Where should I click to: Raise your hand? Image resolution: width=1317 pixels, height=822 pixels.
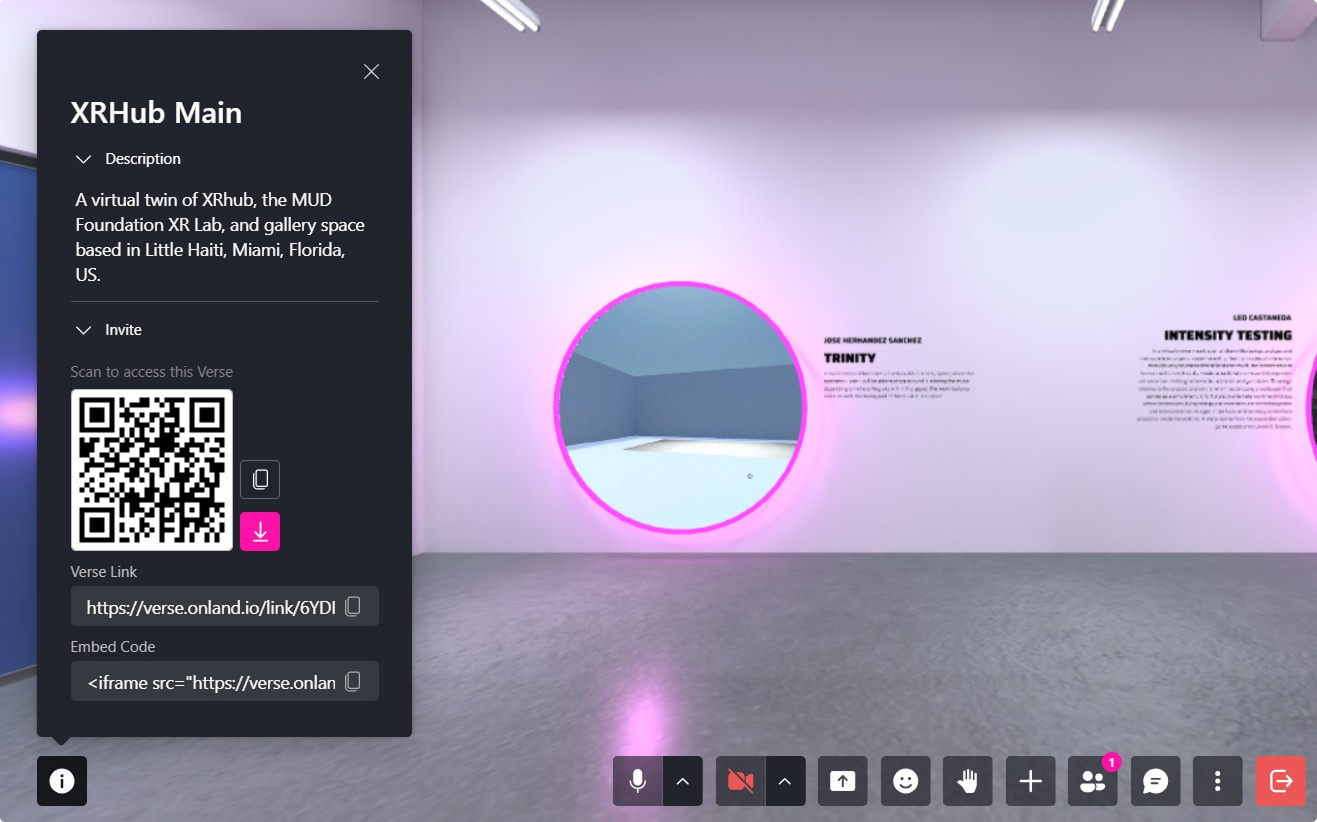967,781
